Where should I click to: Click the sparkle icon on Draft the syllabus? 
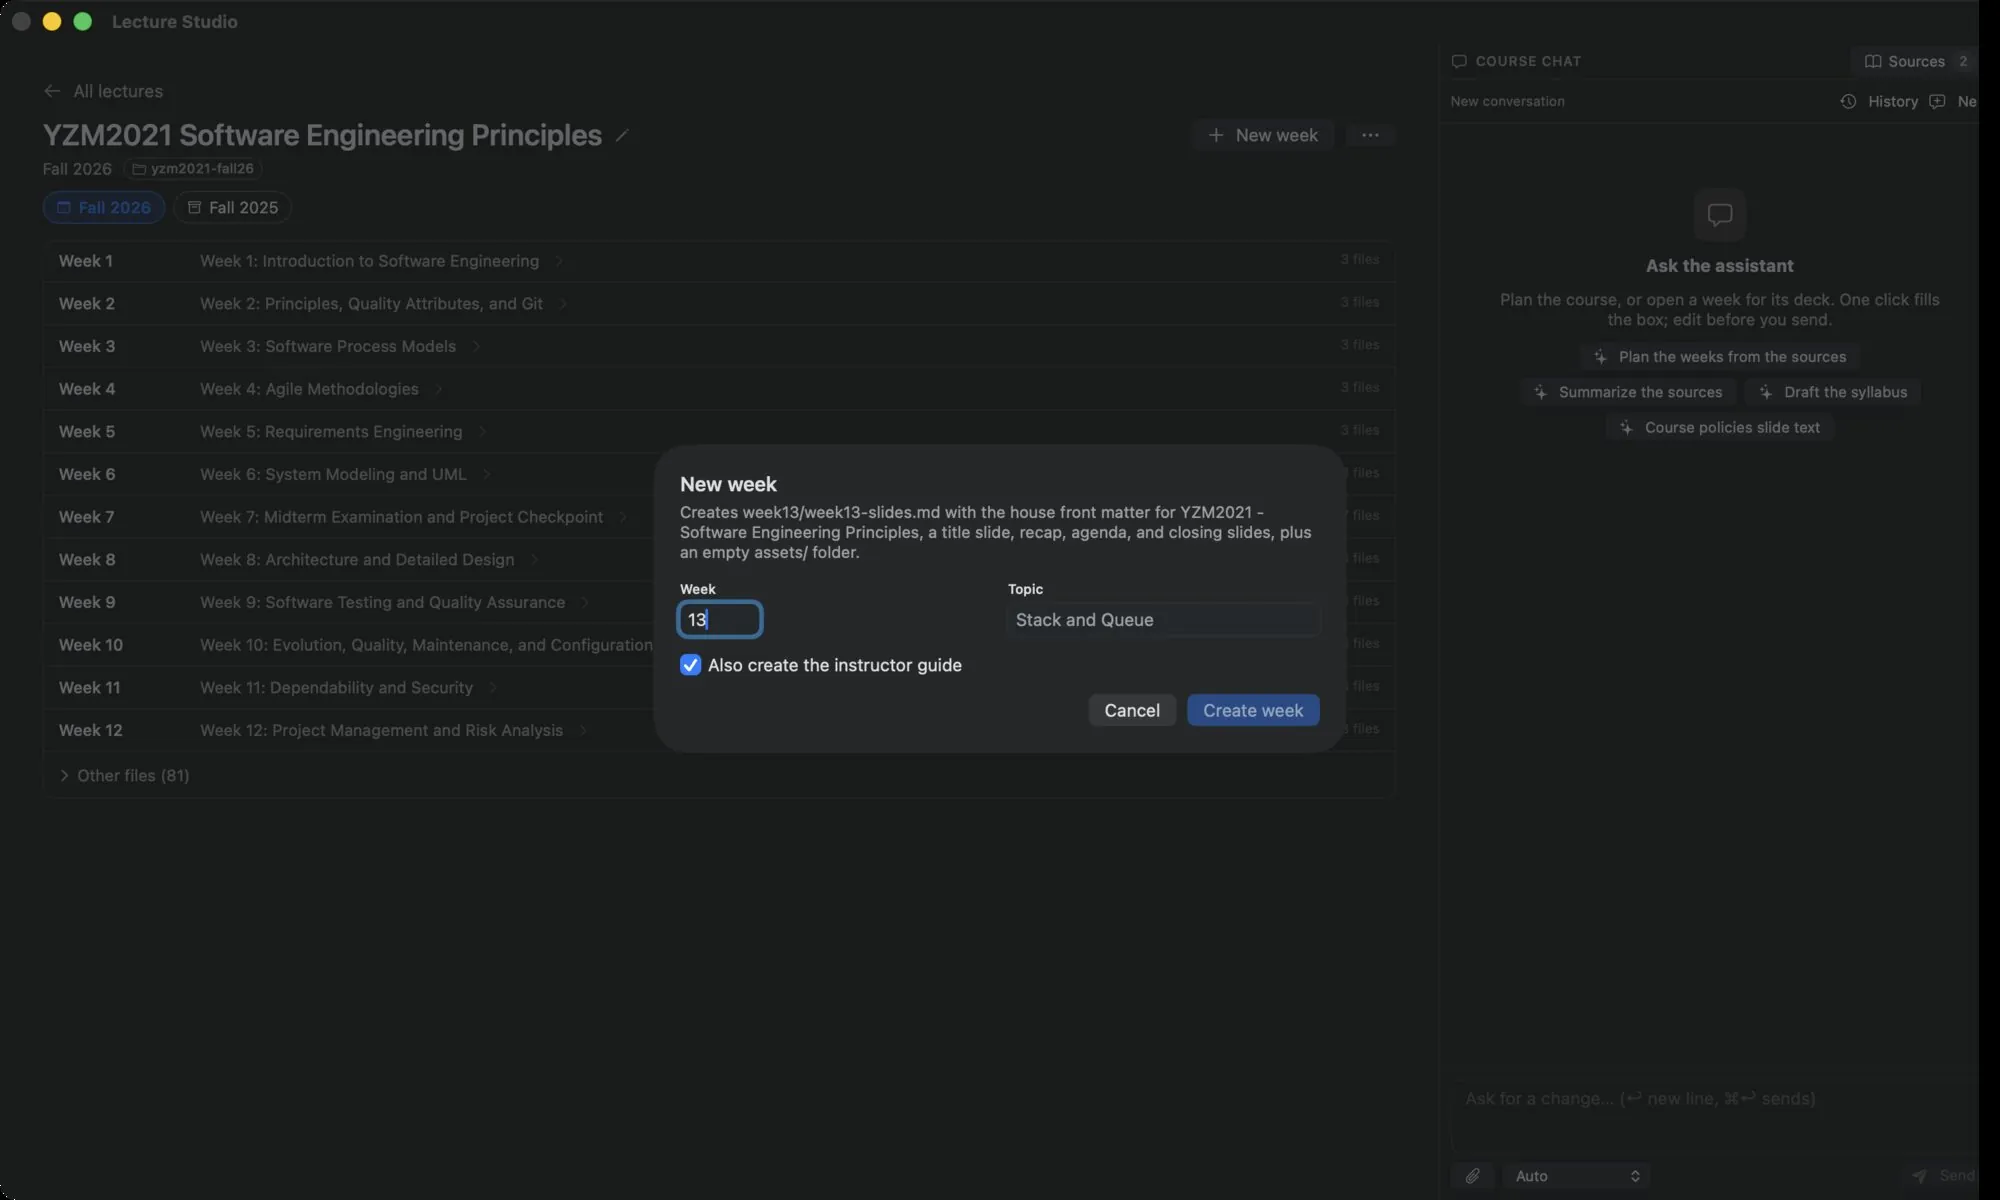click(1766, 392)
